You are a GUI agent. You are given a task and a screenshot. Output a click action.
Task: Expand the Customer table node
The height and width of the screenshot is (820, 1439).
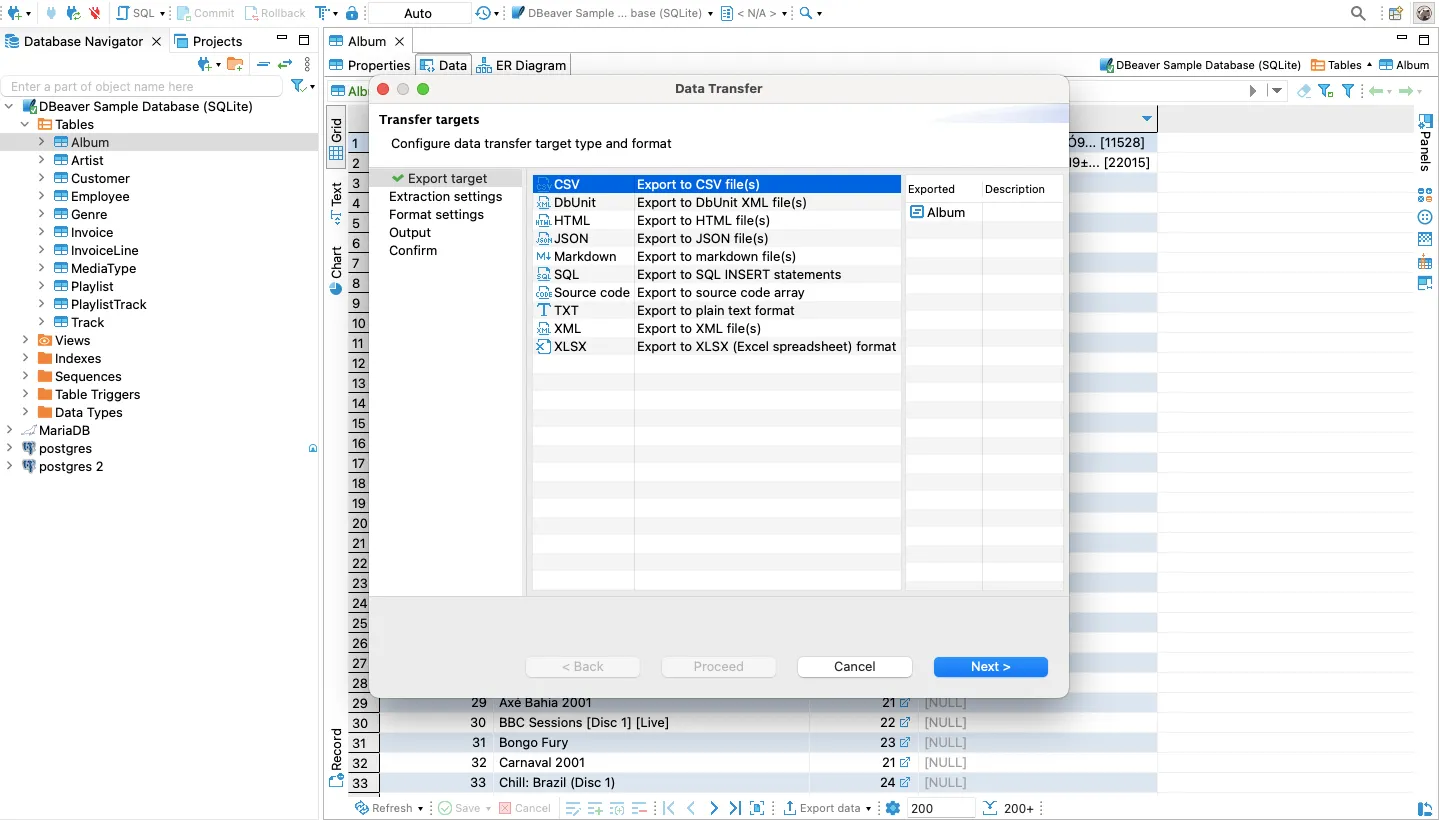tap(42, 178)
